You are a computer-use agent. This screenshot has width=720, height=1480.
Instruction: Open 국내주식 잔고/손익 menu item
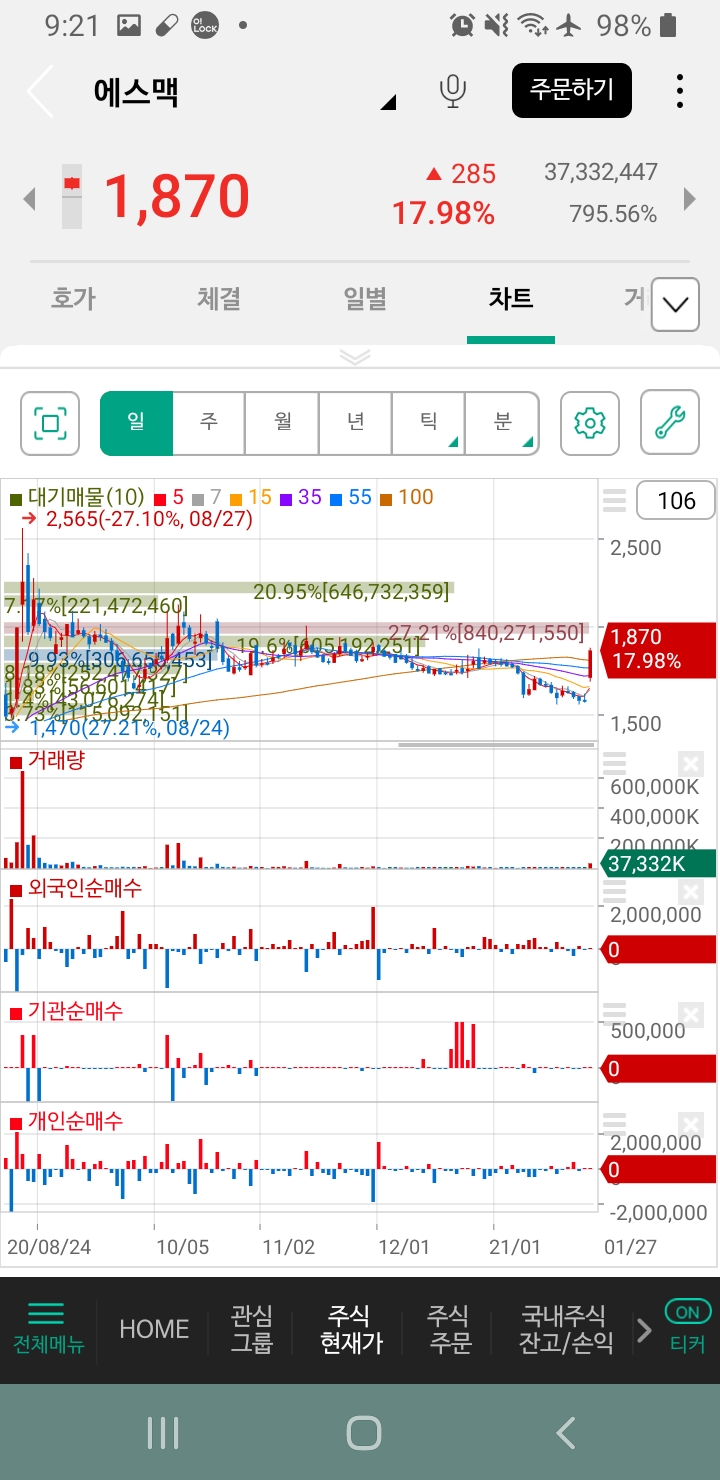566,1329
